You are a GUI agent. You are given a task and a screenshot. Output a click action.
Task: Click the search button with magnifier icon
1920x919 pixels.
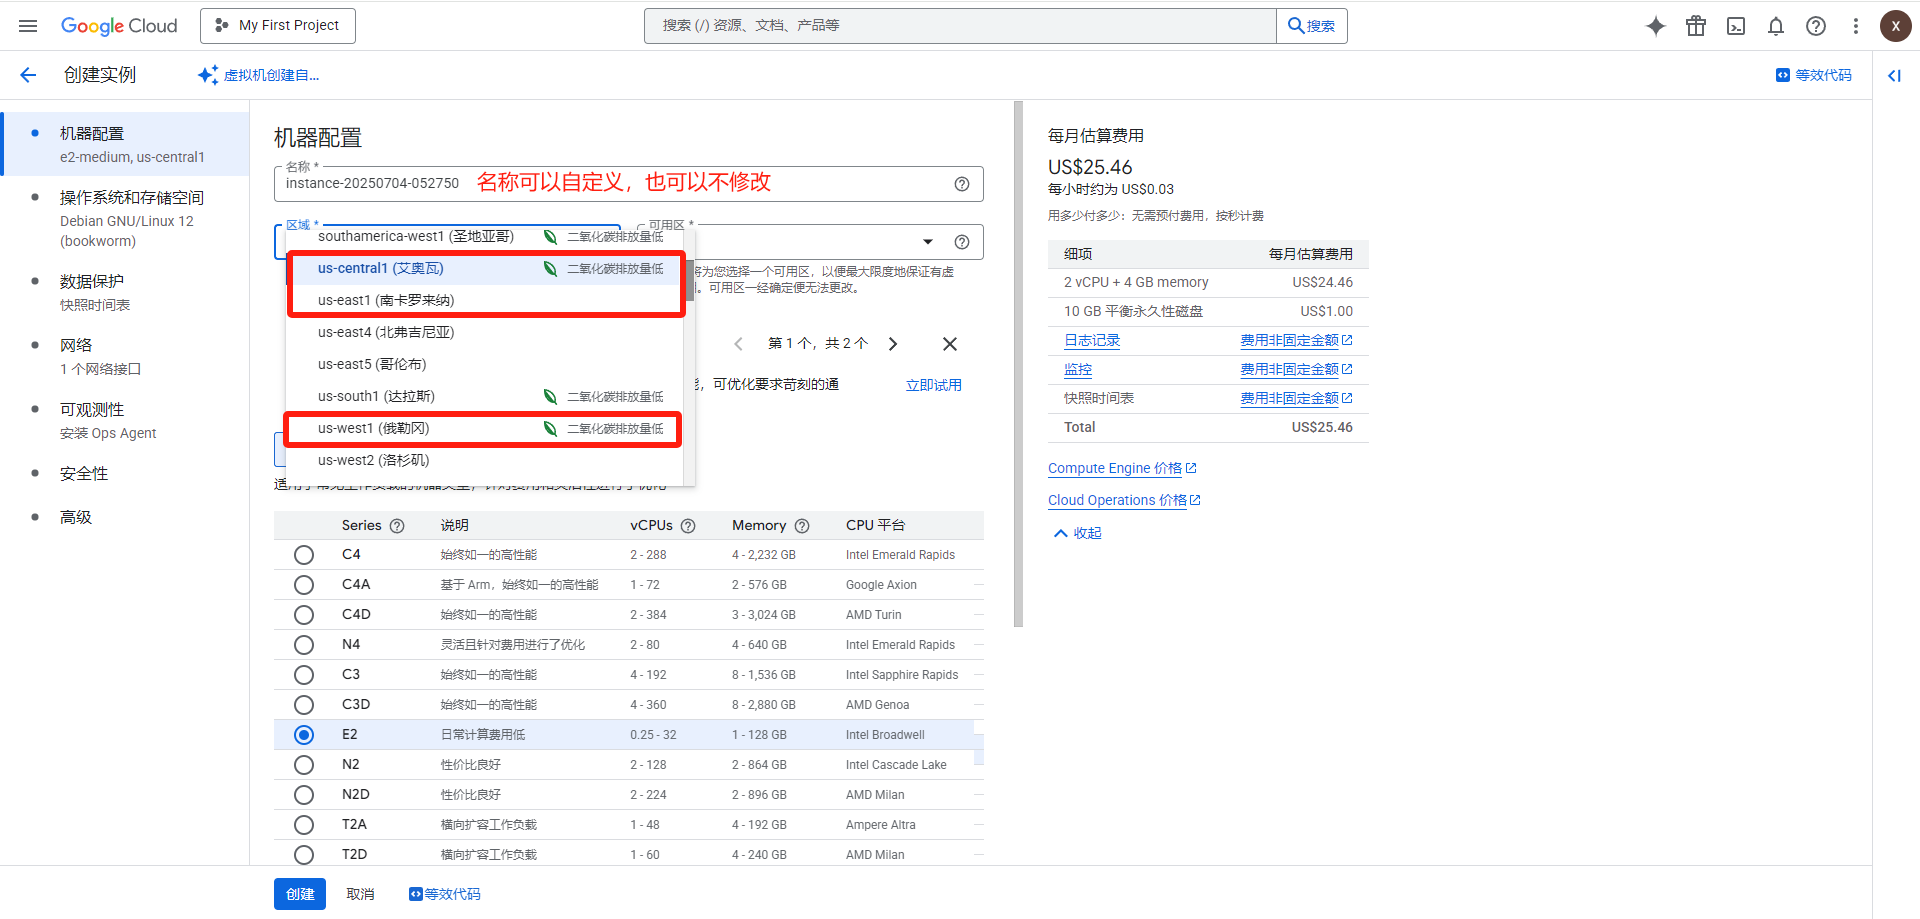click(x=1312, y=26)
